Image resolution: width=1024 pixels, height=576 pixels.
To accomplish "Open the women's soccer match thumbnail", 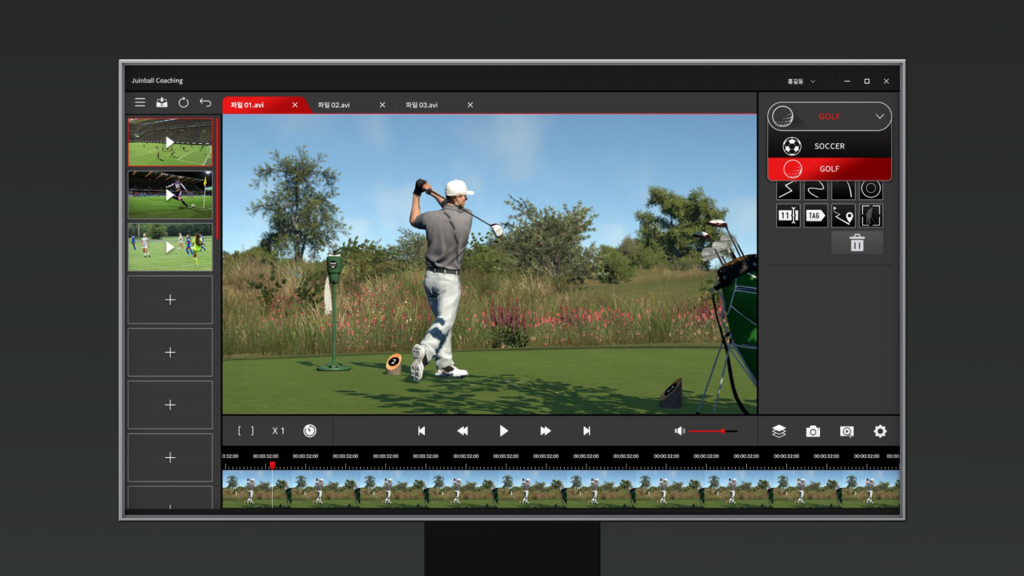I will [170, 248].
